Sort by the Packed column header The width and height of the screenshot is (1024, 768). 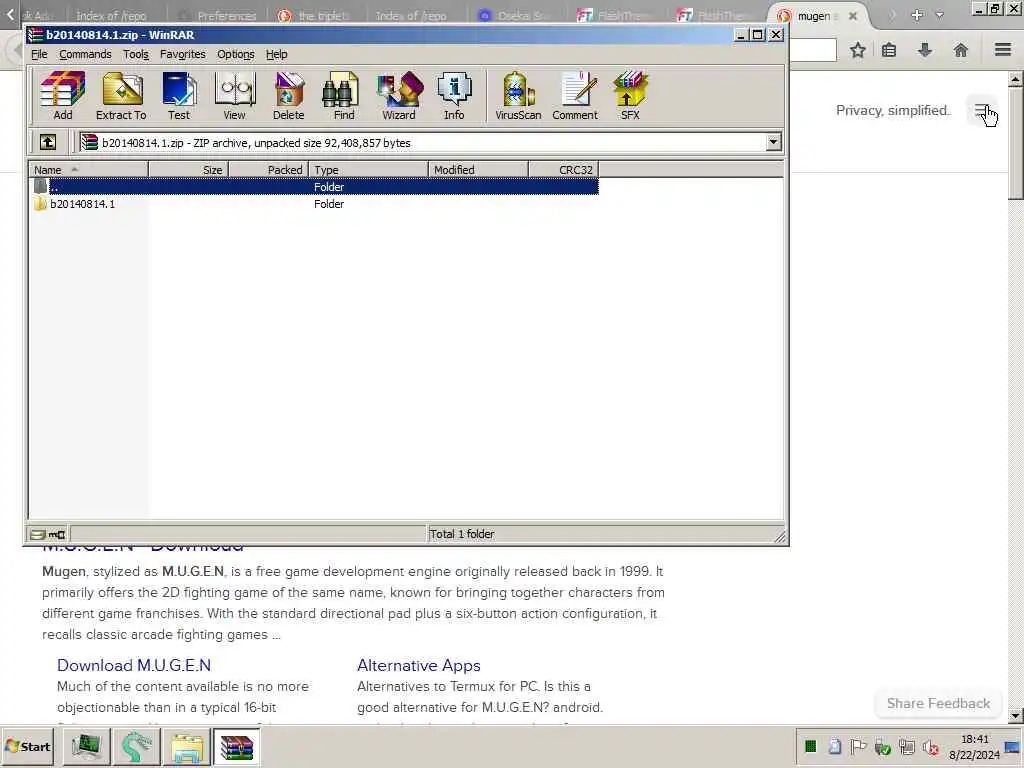pos(268,170)
